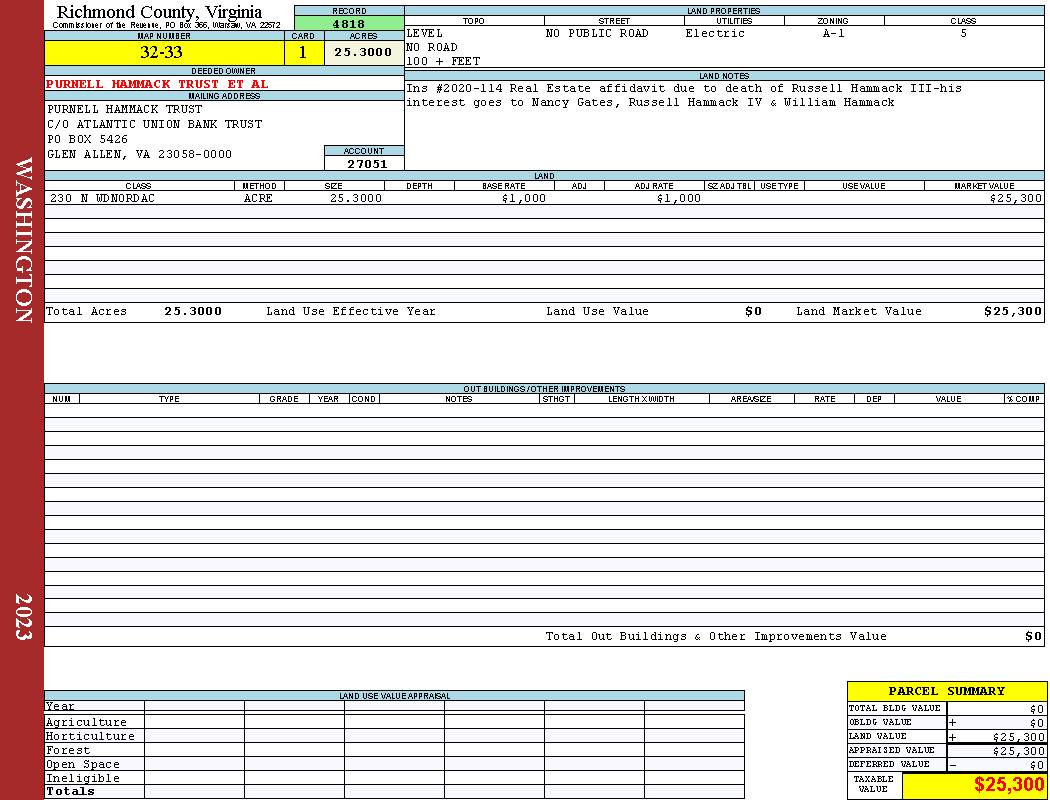This screenshot has width=1050, height=800.
Task: Click the 2023 year label on red sidebar
Action: 23,617
